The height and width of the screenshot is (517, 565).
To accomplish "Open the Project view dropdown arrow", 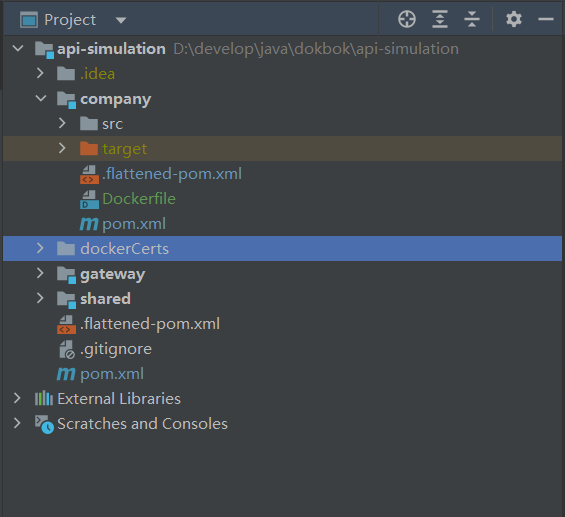I will click(121, 20).
